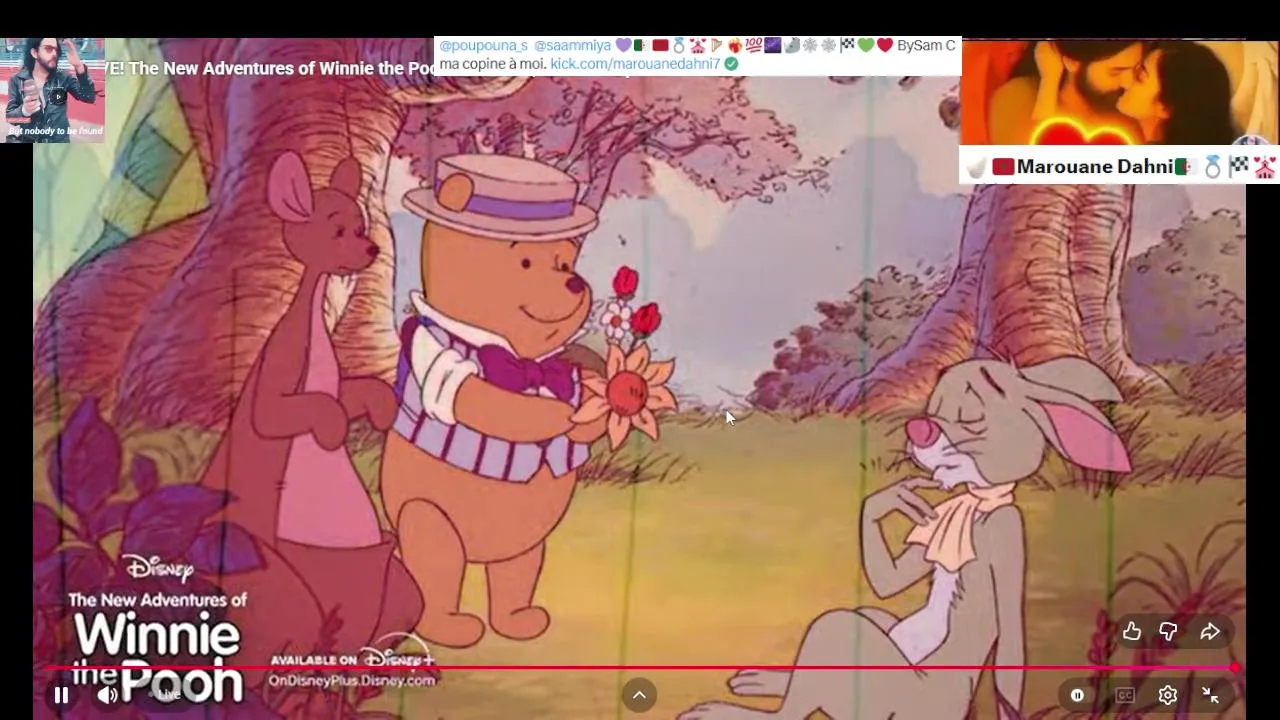The height and width of the screenshot is (720, 1280).
Task: Pause the live video
Action: 61,695
